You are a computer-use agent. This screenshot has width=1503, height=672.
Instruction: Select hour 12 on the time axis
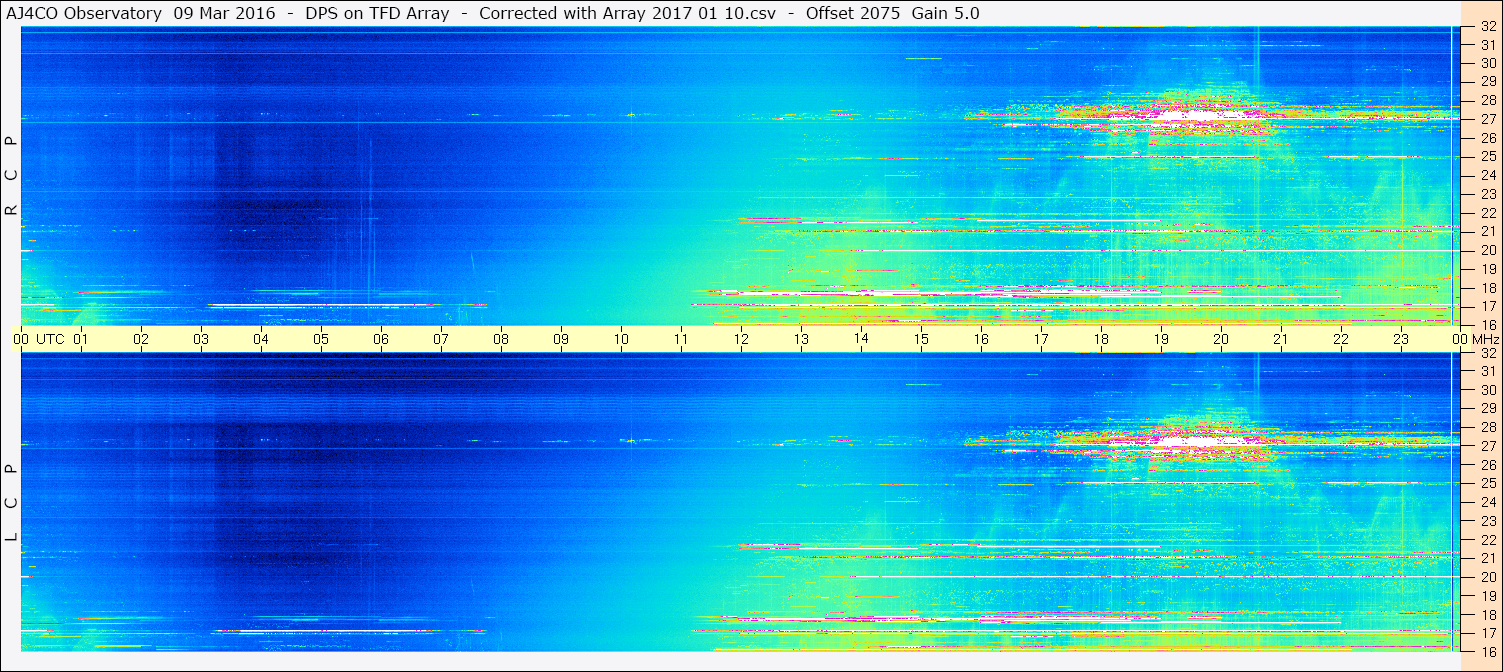coord(741,339)
